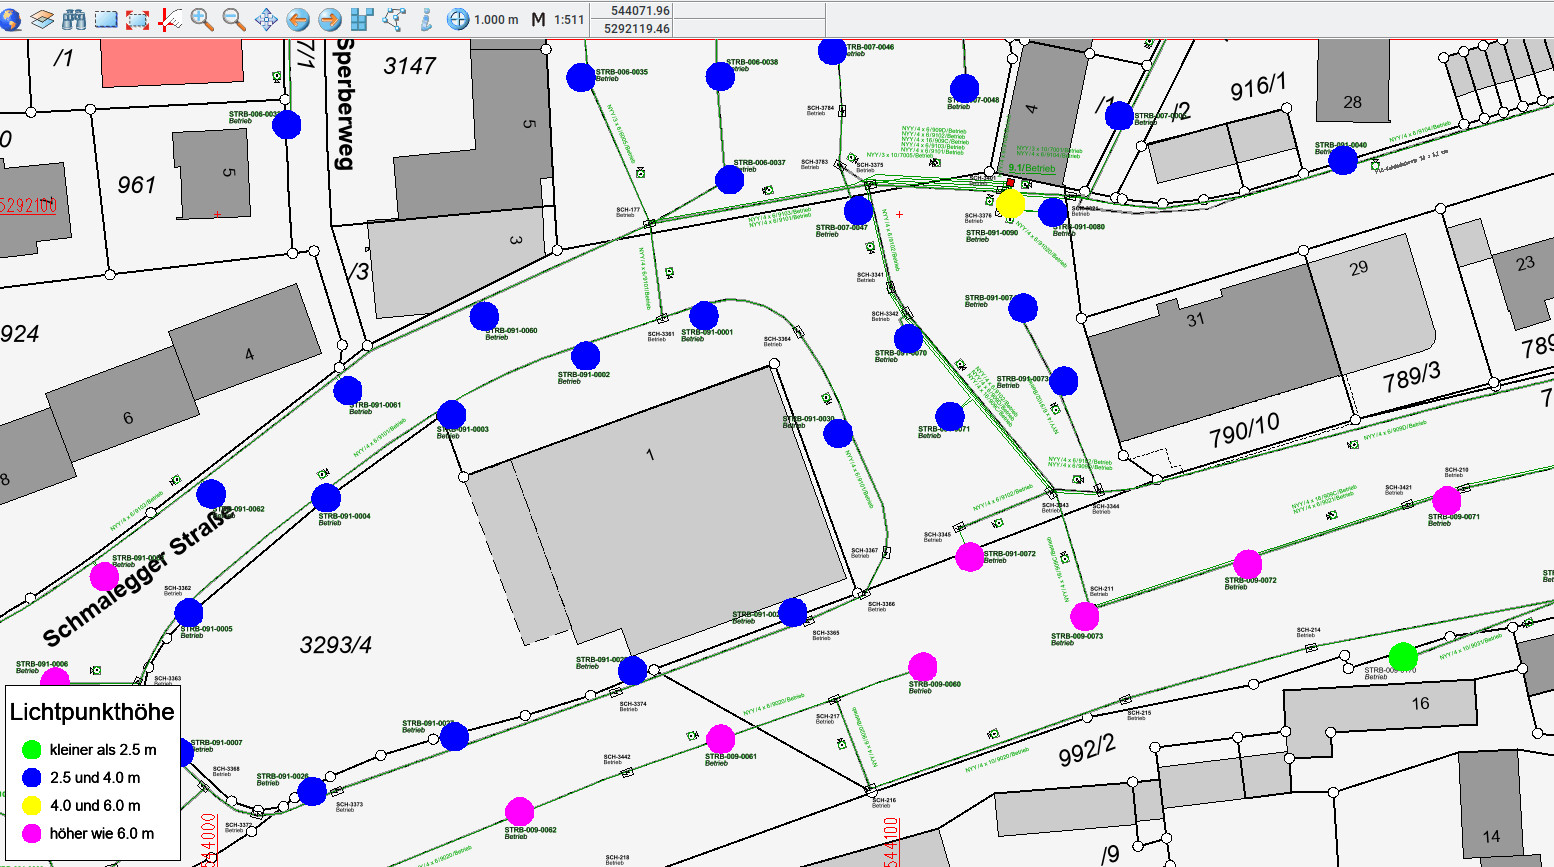Click the magenta legend swatch 'höher wie 6.0 m'
The image size is (1554, 867).
[x=32, y=833]
